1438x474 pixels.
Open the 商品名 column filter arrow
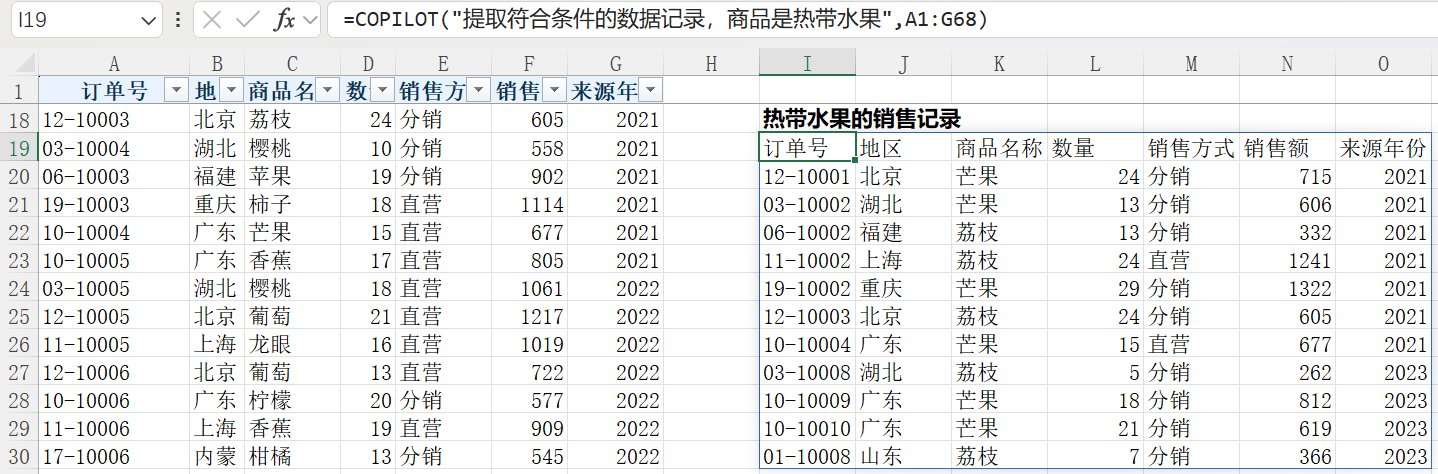coord(328,91)
